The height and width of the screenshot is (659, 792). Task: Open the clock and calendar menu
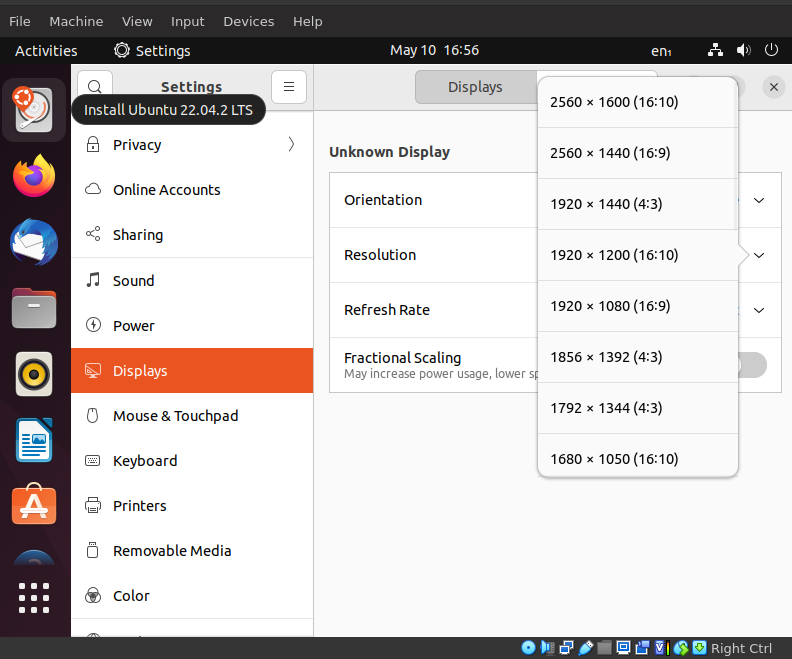coord(434,50)
